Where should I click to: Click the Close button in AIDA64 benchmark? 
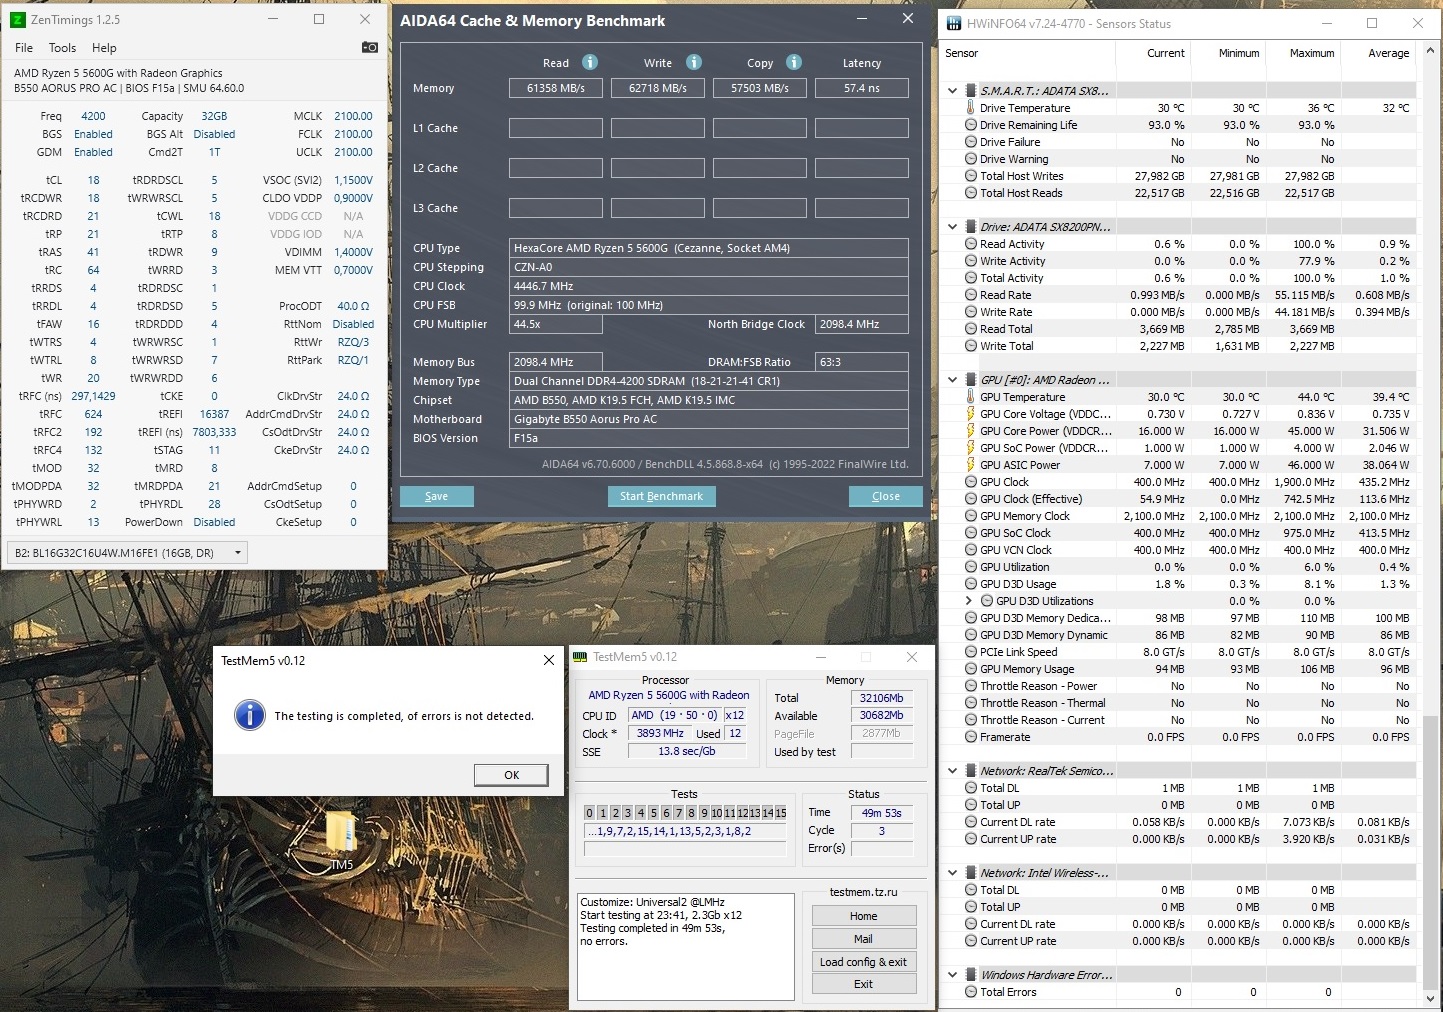(885, 496)
